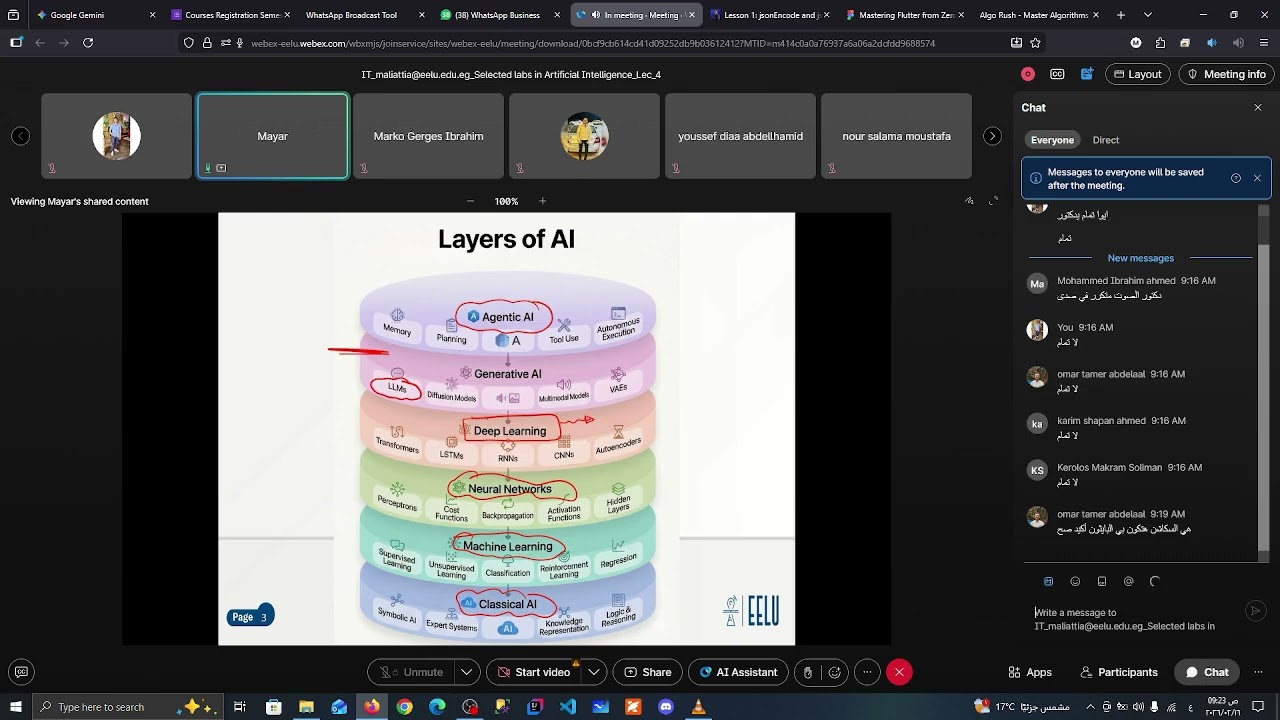Select youssef diaa abdelhamid's participant tile
The width and height of the screenshot is (1280, 720).
coord(740,136)
